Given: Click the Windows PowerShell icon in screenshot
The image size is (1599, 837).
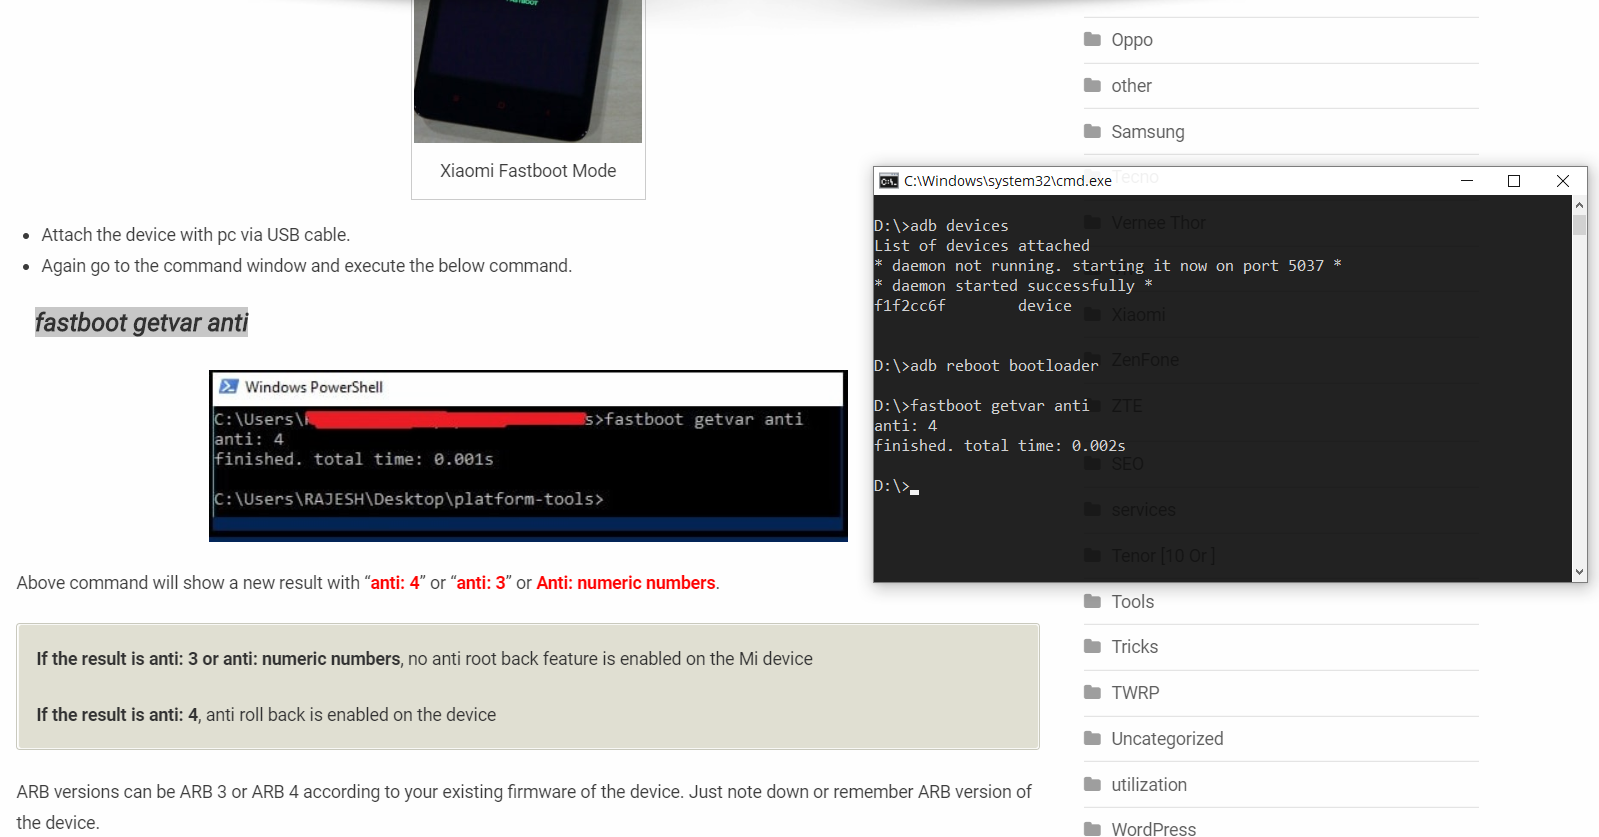Looking at the screenshot, I should click(x=229, y=387).
